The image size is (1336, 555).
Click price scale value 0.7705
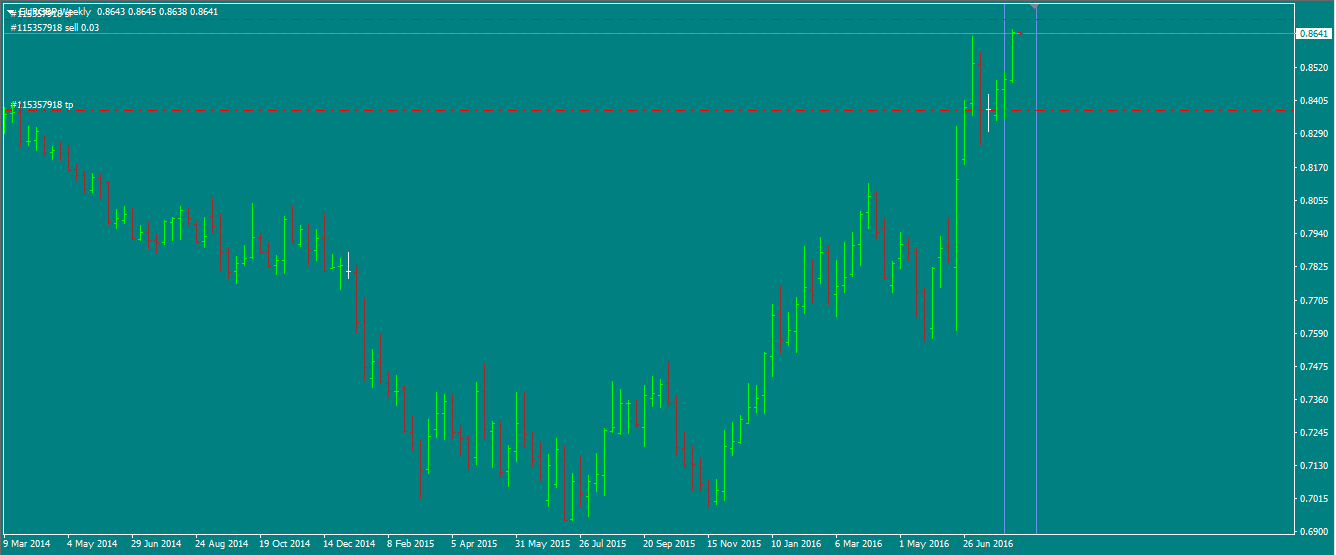[x=1313, y=300]
